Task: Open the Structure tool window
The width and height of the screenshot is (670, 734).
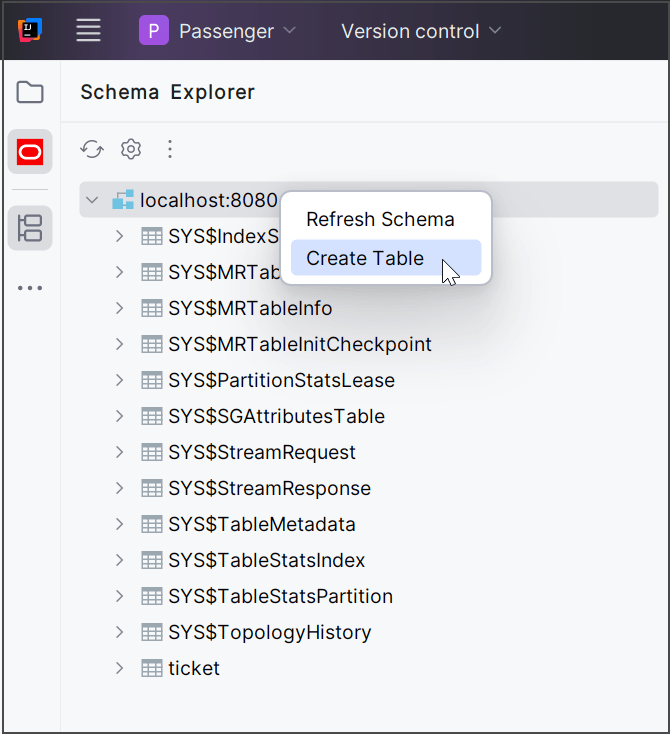Action: pyautogui.click(x=30, y=228)
